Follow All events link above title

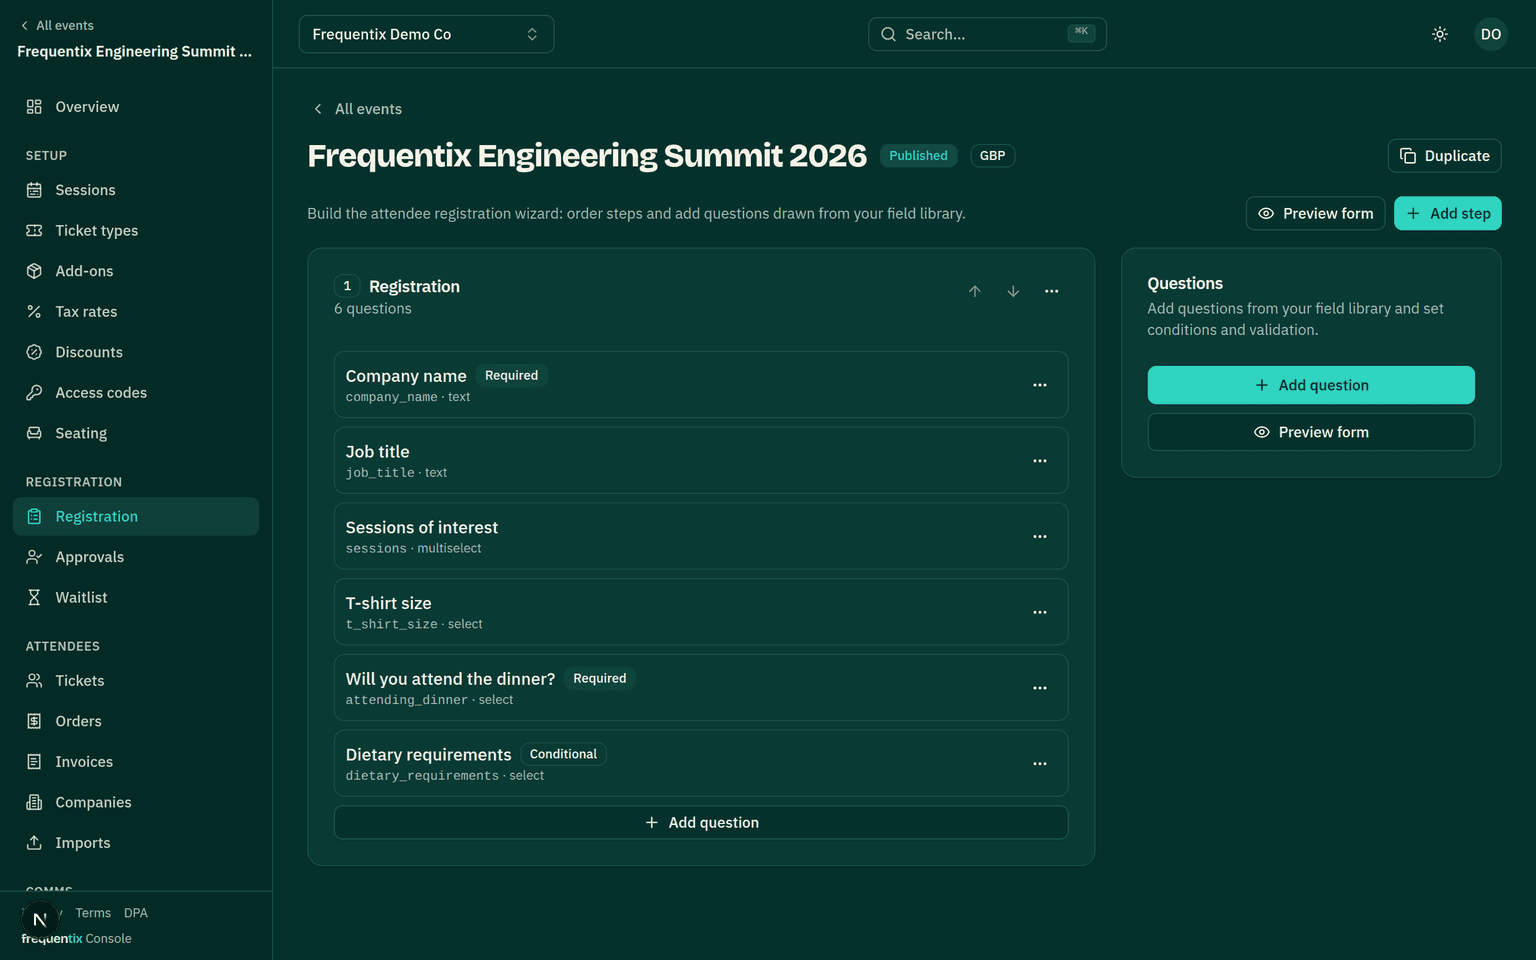coord(358,109)
